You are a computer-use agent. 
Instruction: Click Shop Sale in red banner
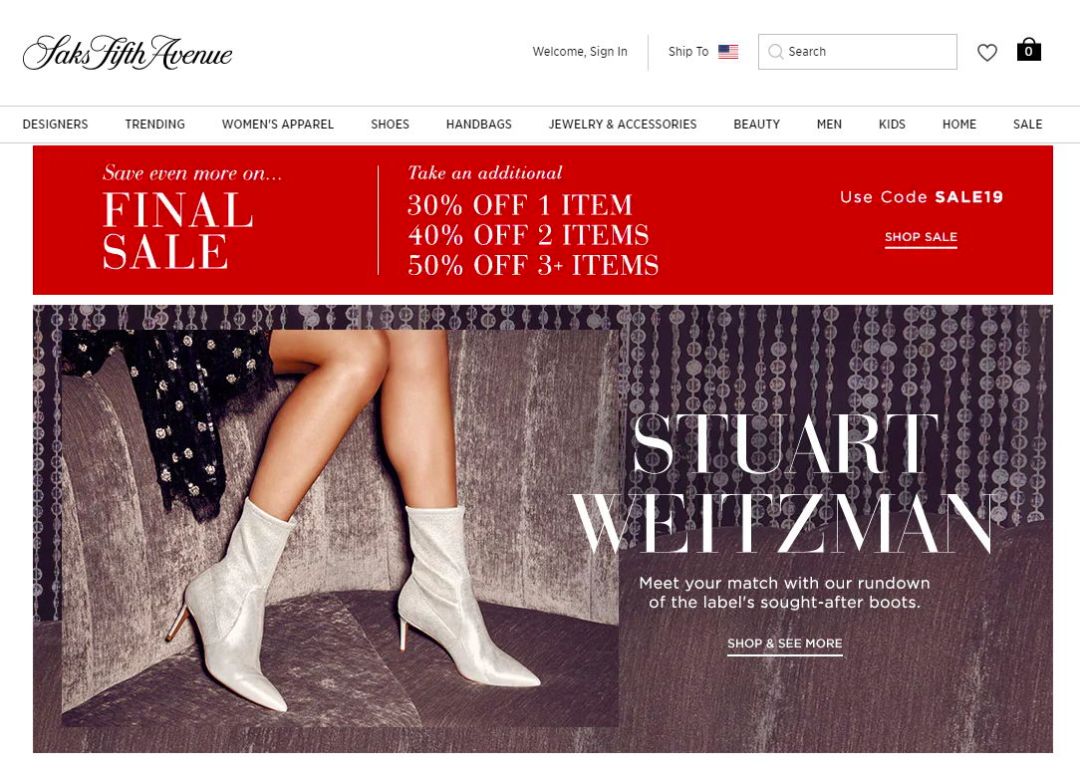[921, 238]
